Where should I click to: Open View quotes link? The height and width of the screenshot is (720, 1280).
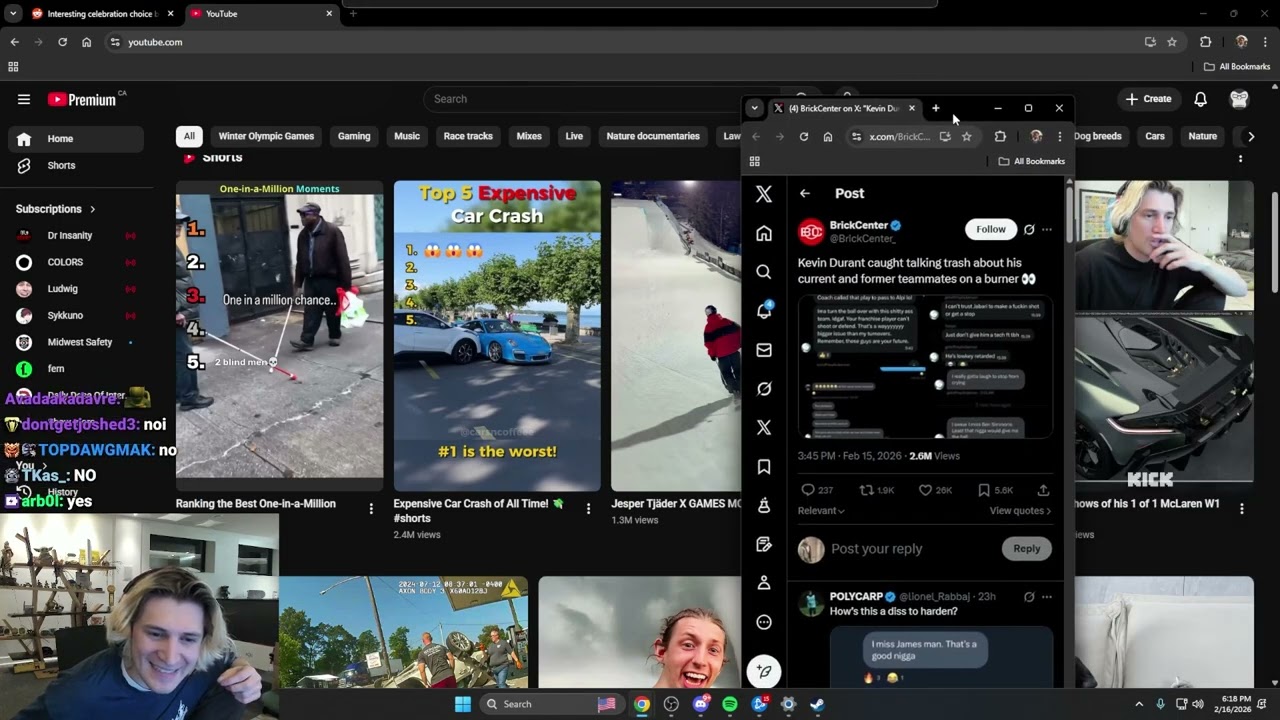click(x=1020, y=510)
